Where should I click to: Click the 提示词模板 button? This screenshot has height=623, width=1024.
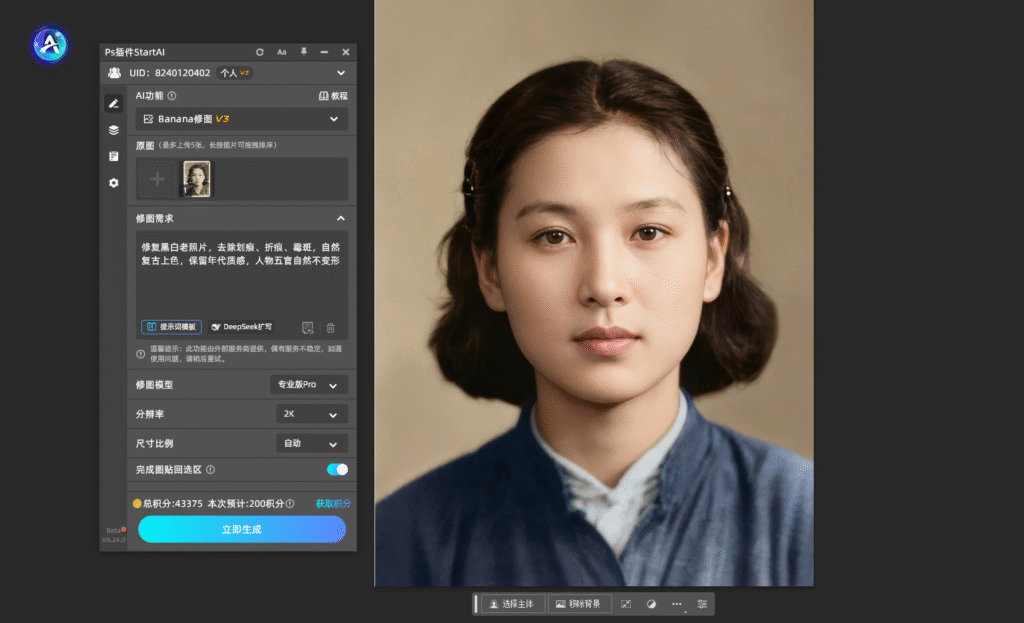pos(171,327)
